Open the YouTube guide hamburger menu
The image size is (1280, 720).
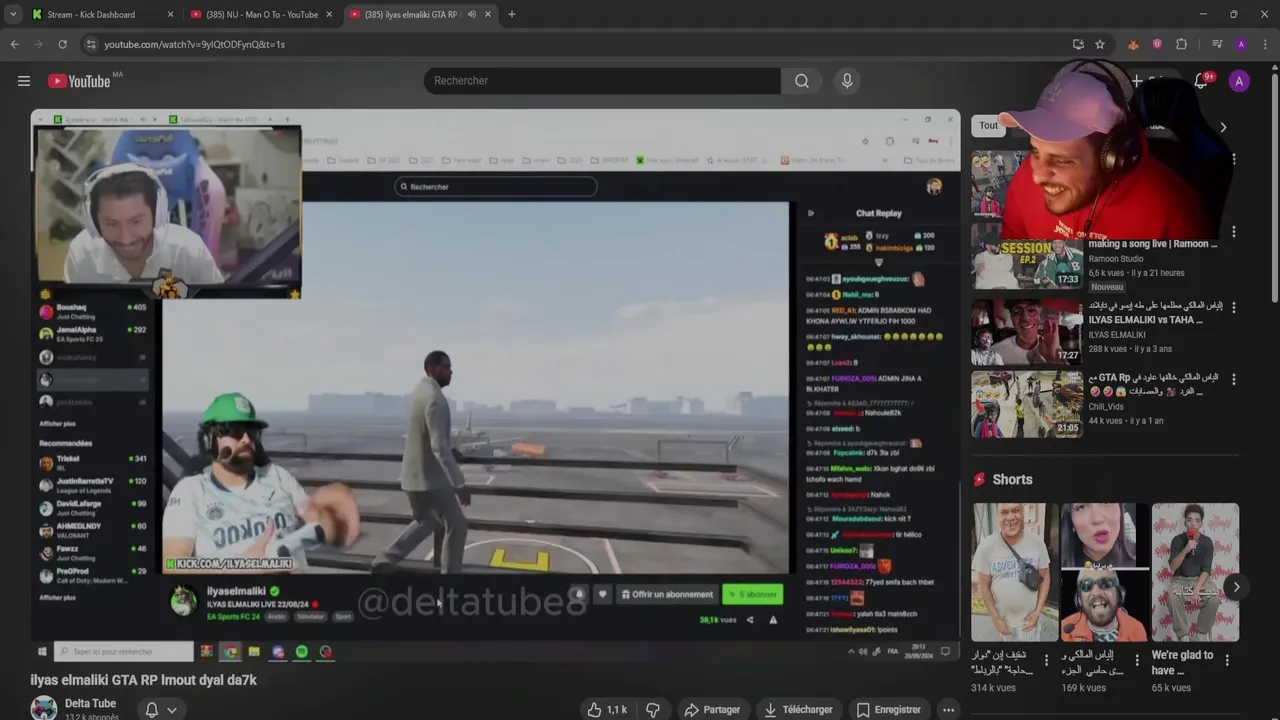pos(24,81)
